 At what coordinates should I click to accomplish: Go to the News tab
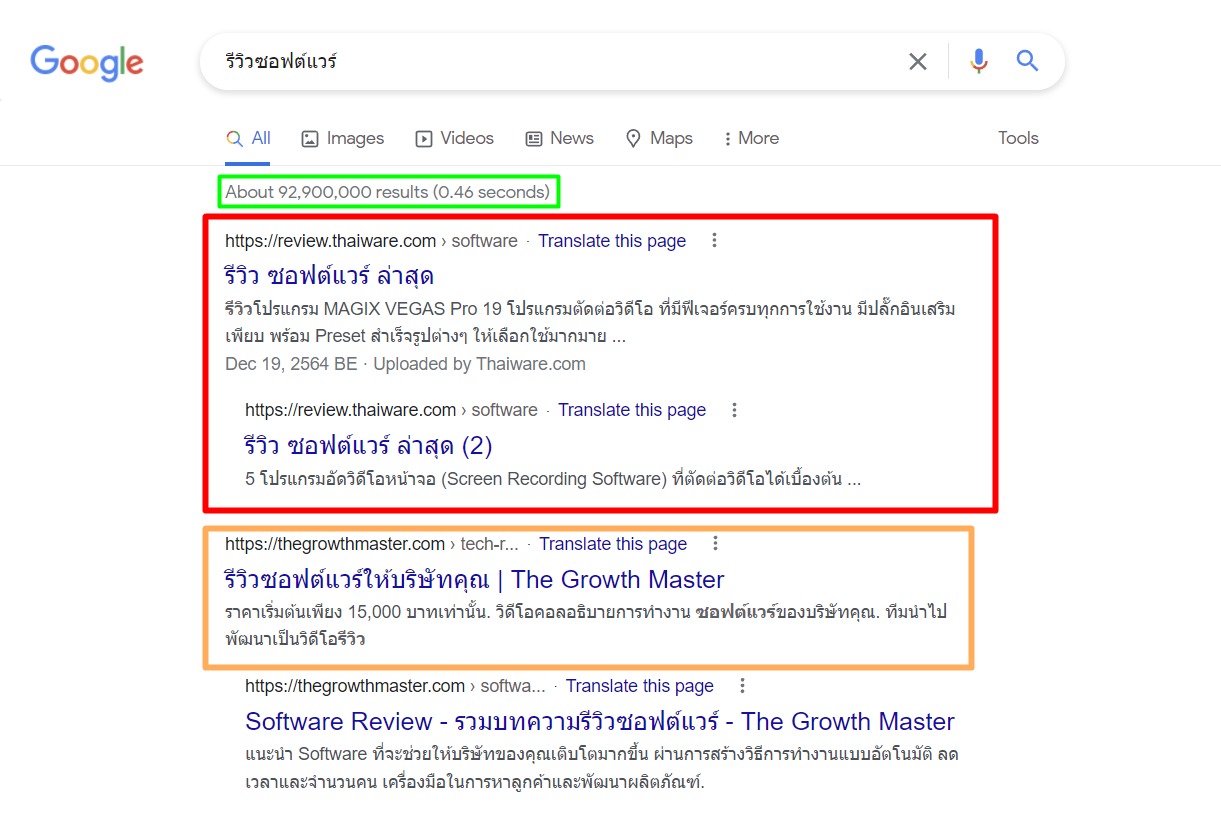[x=560, y=139]
